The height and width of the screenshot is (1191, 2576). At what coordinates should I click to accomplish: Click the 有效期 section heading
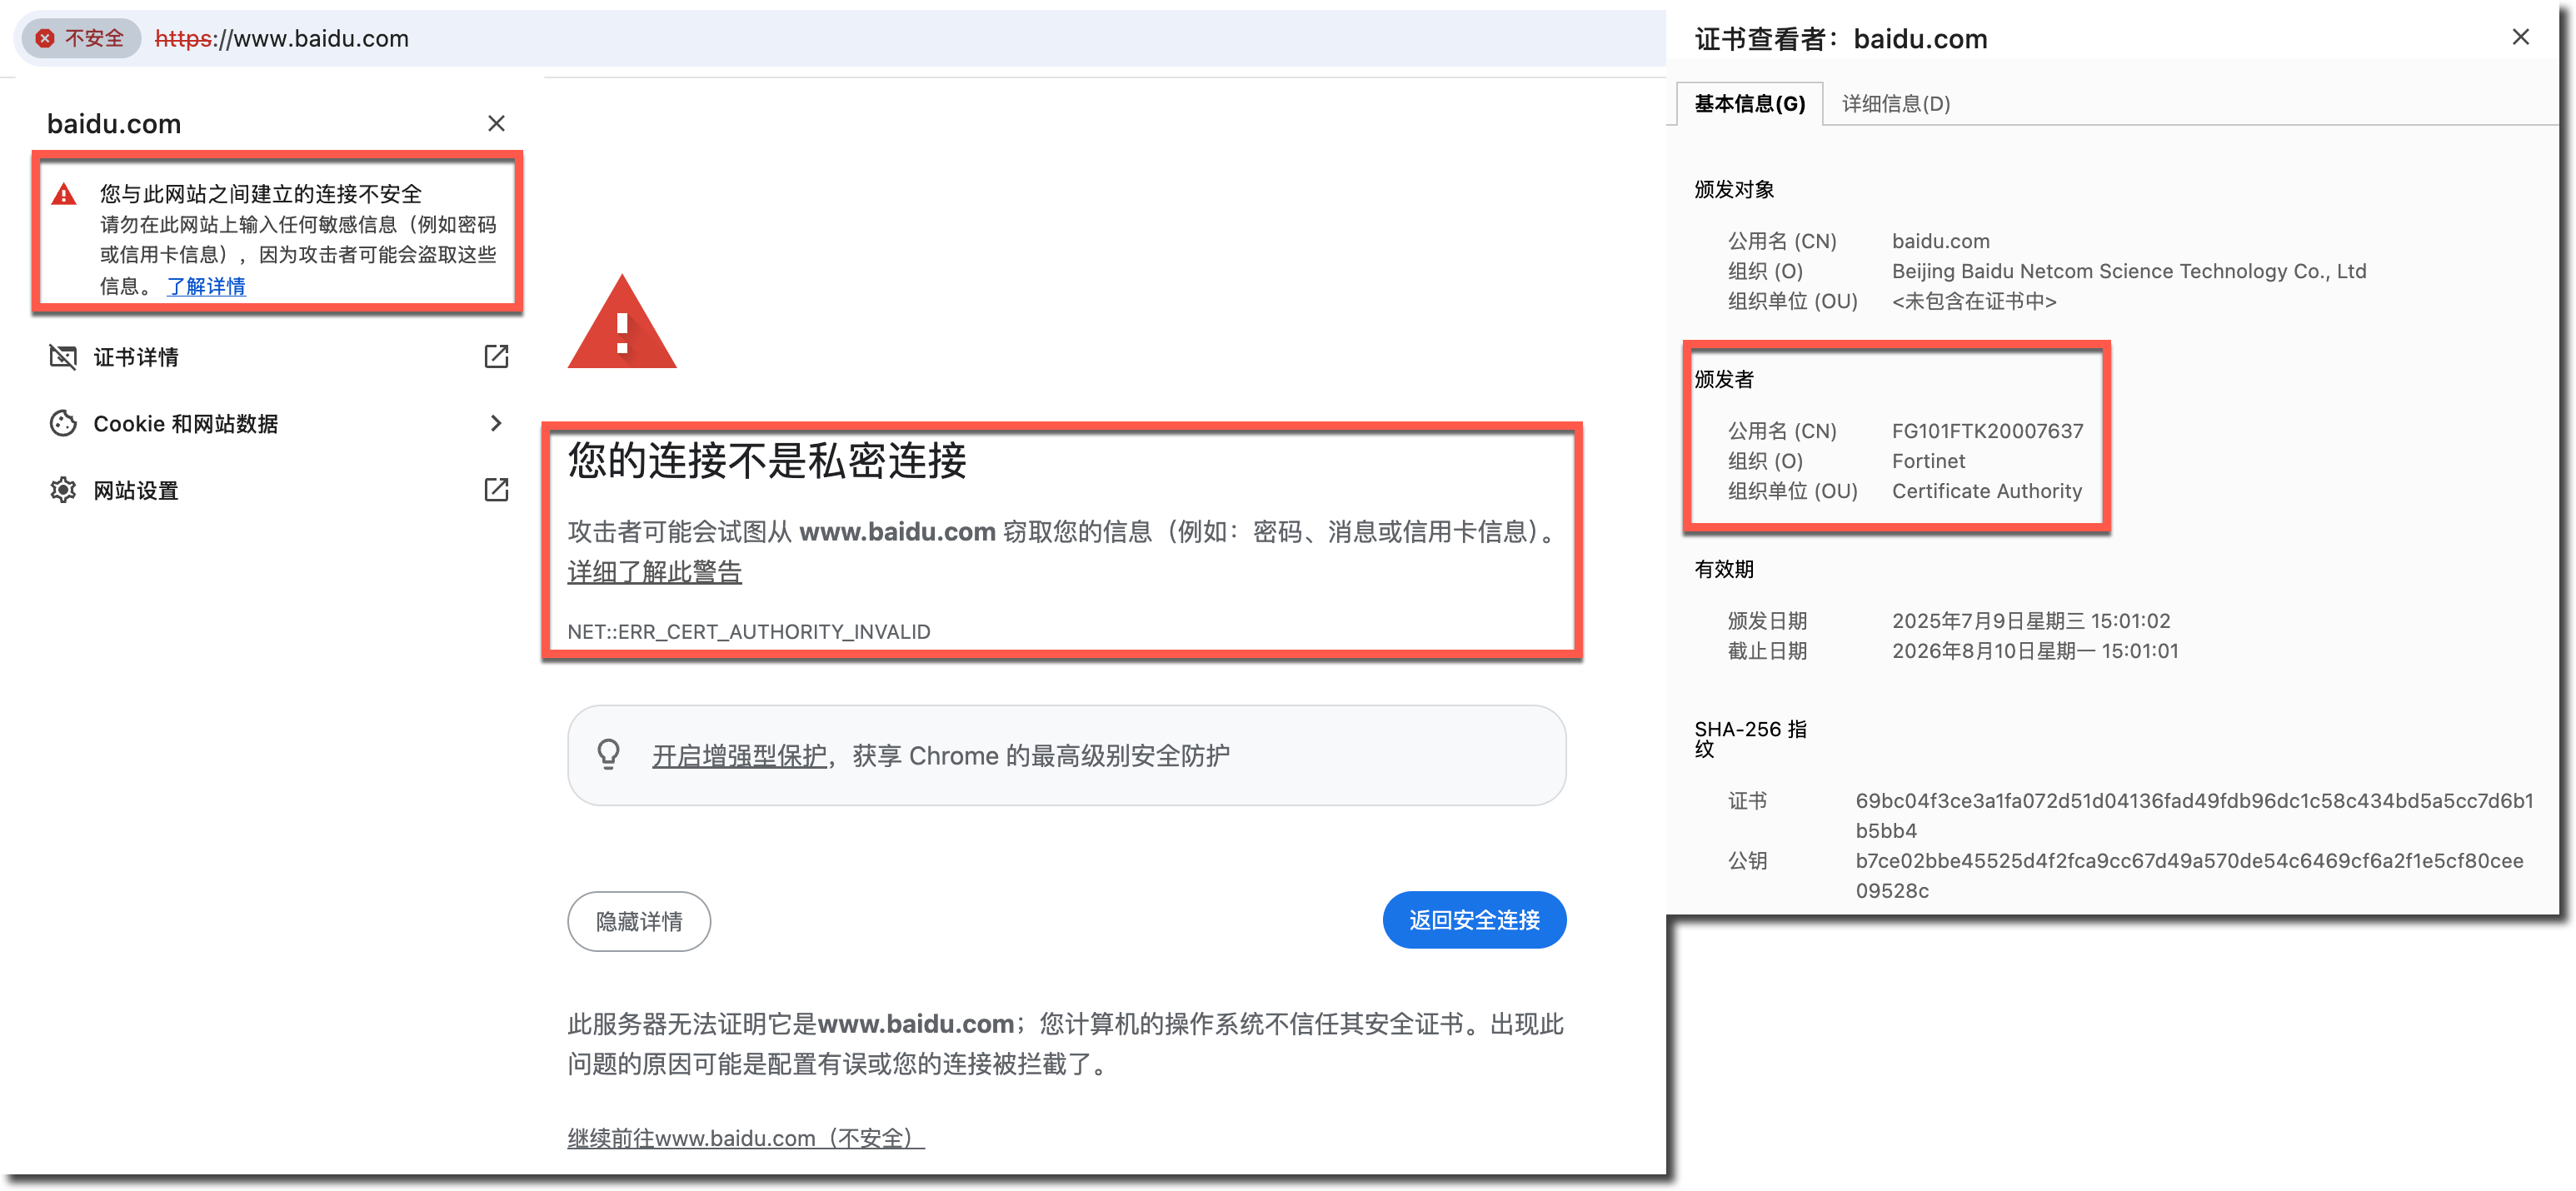(x=1724, y=569)
